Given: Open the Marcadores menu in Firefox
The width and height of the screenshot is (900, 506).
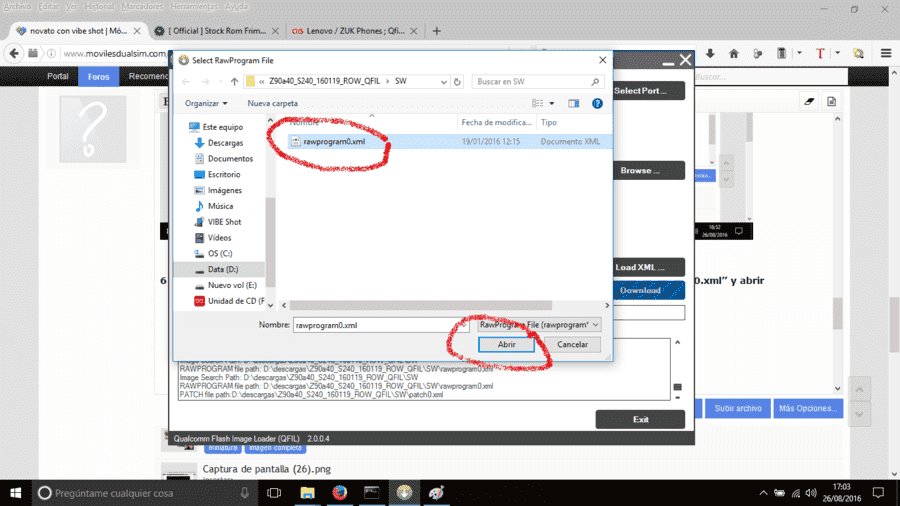Looking at the screenshot, I should [x=142, y=6].
